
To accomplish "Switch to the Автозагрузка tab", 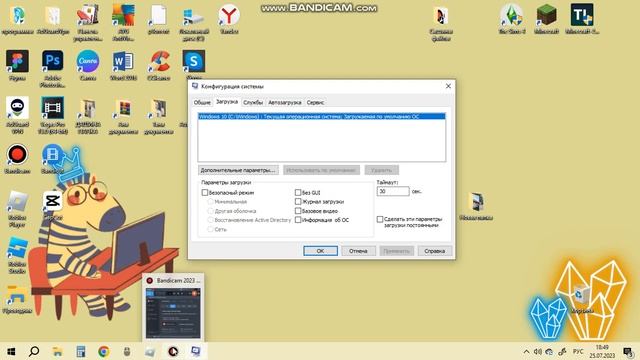I will click(284, 102).
